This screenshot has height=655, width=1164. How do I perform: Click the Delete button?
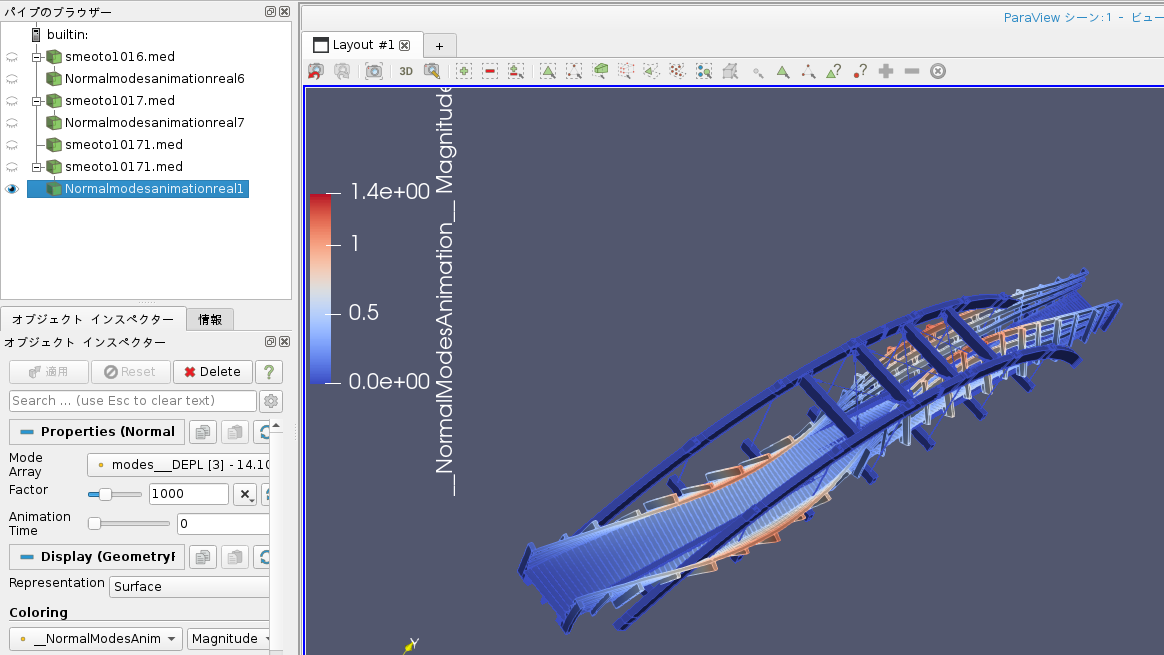click(x=212, y=372)
